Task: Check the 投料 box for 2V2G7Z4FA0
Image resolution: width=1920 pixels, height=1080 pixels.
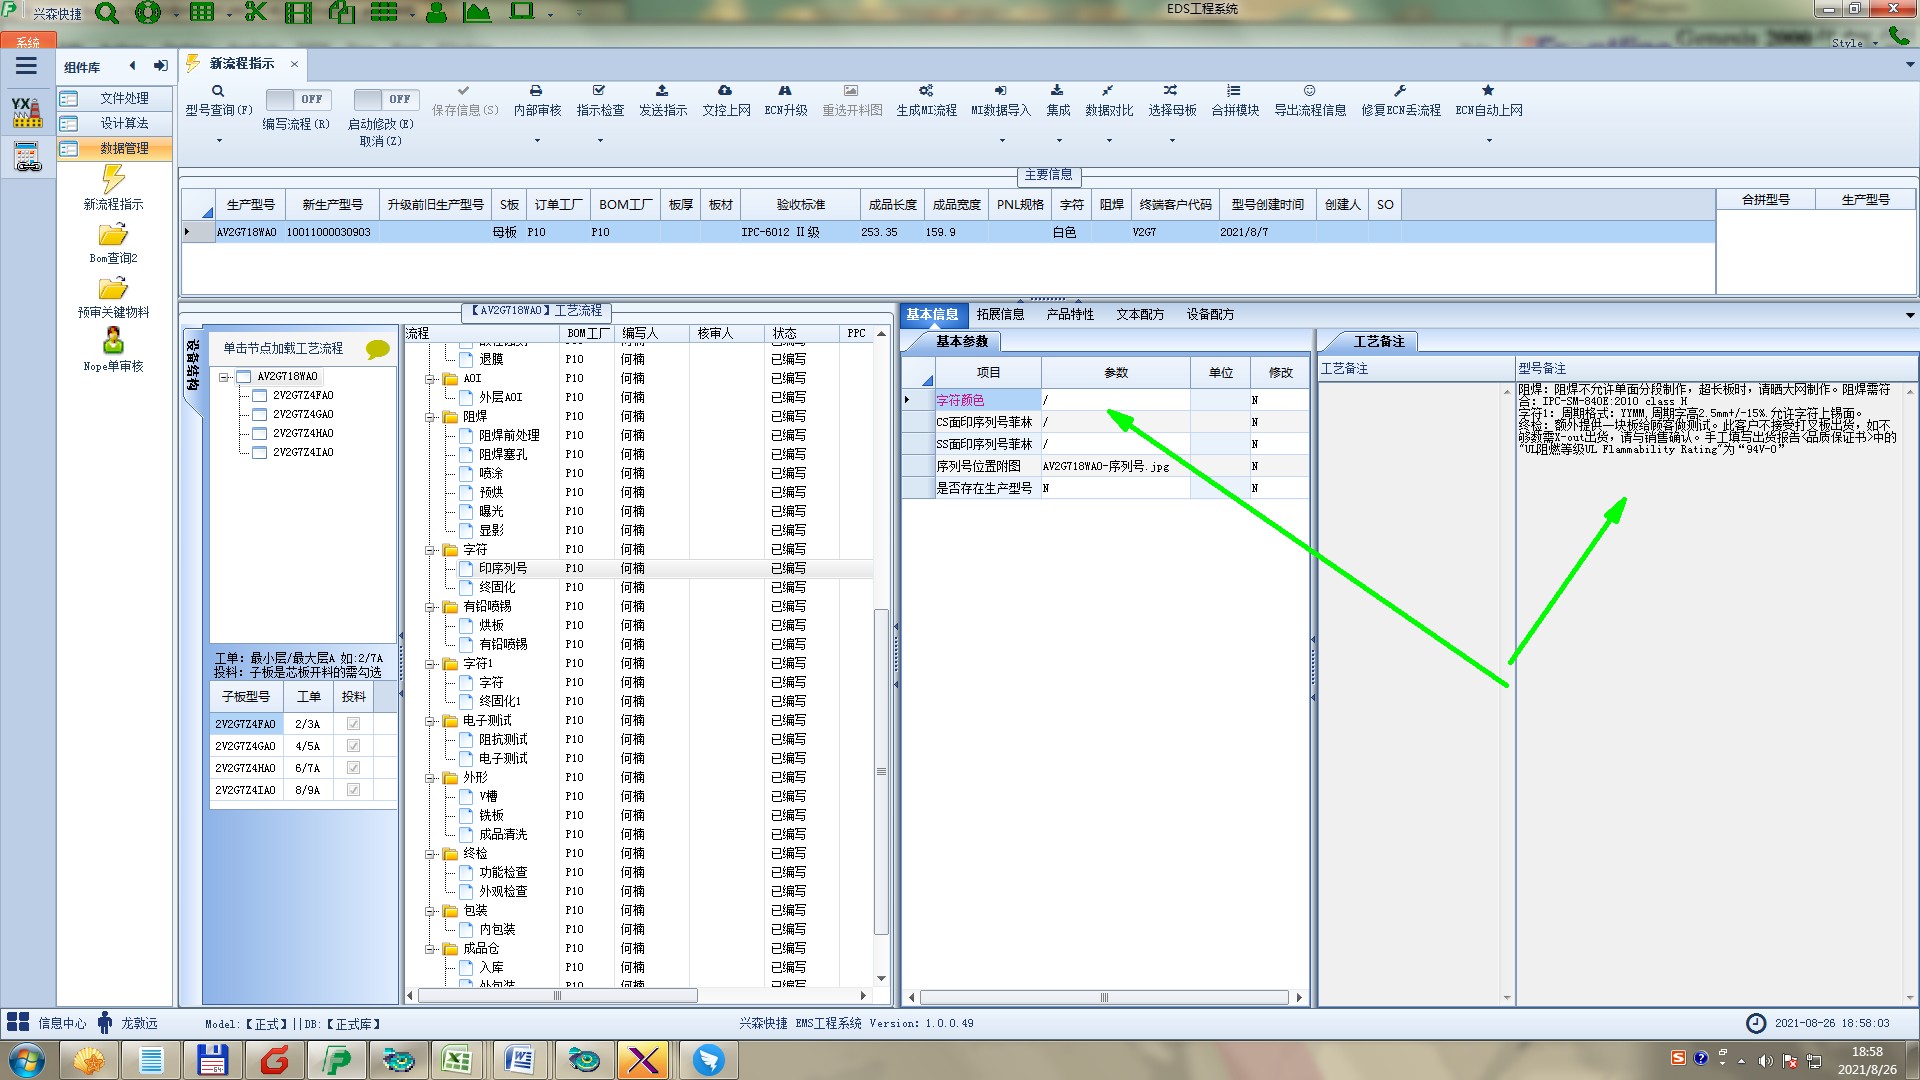Action: click(x=353, y=724)
